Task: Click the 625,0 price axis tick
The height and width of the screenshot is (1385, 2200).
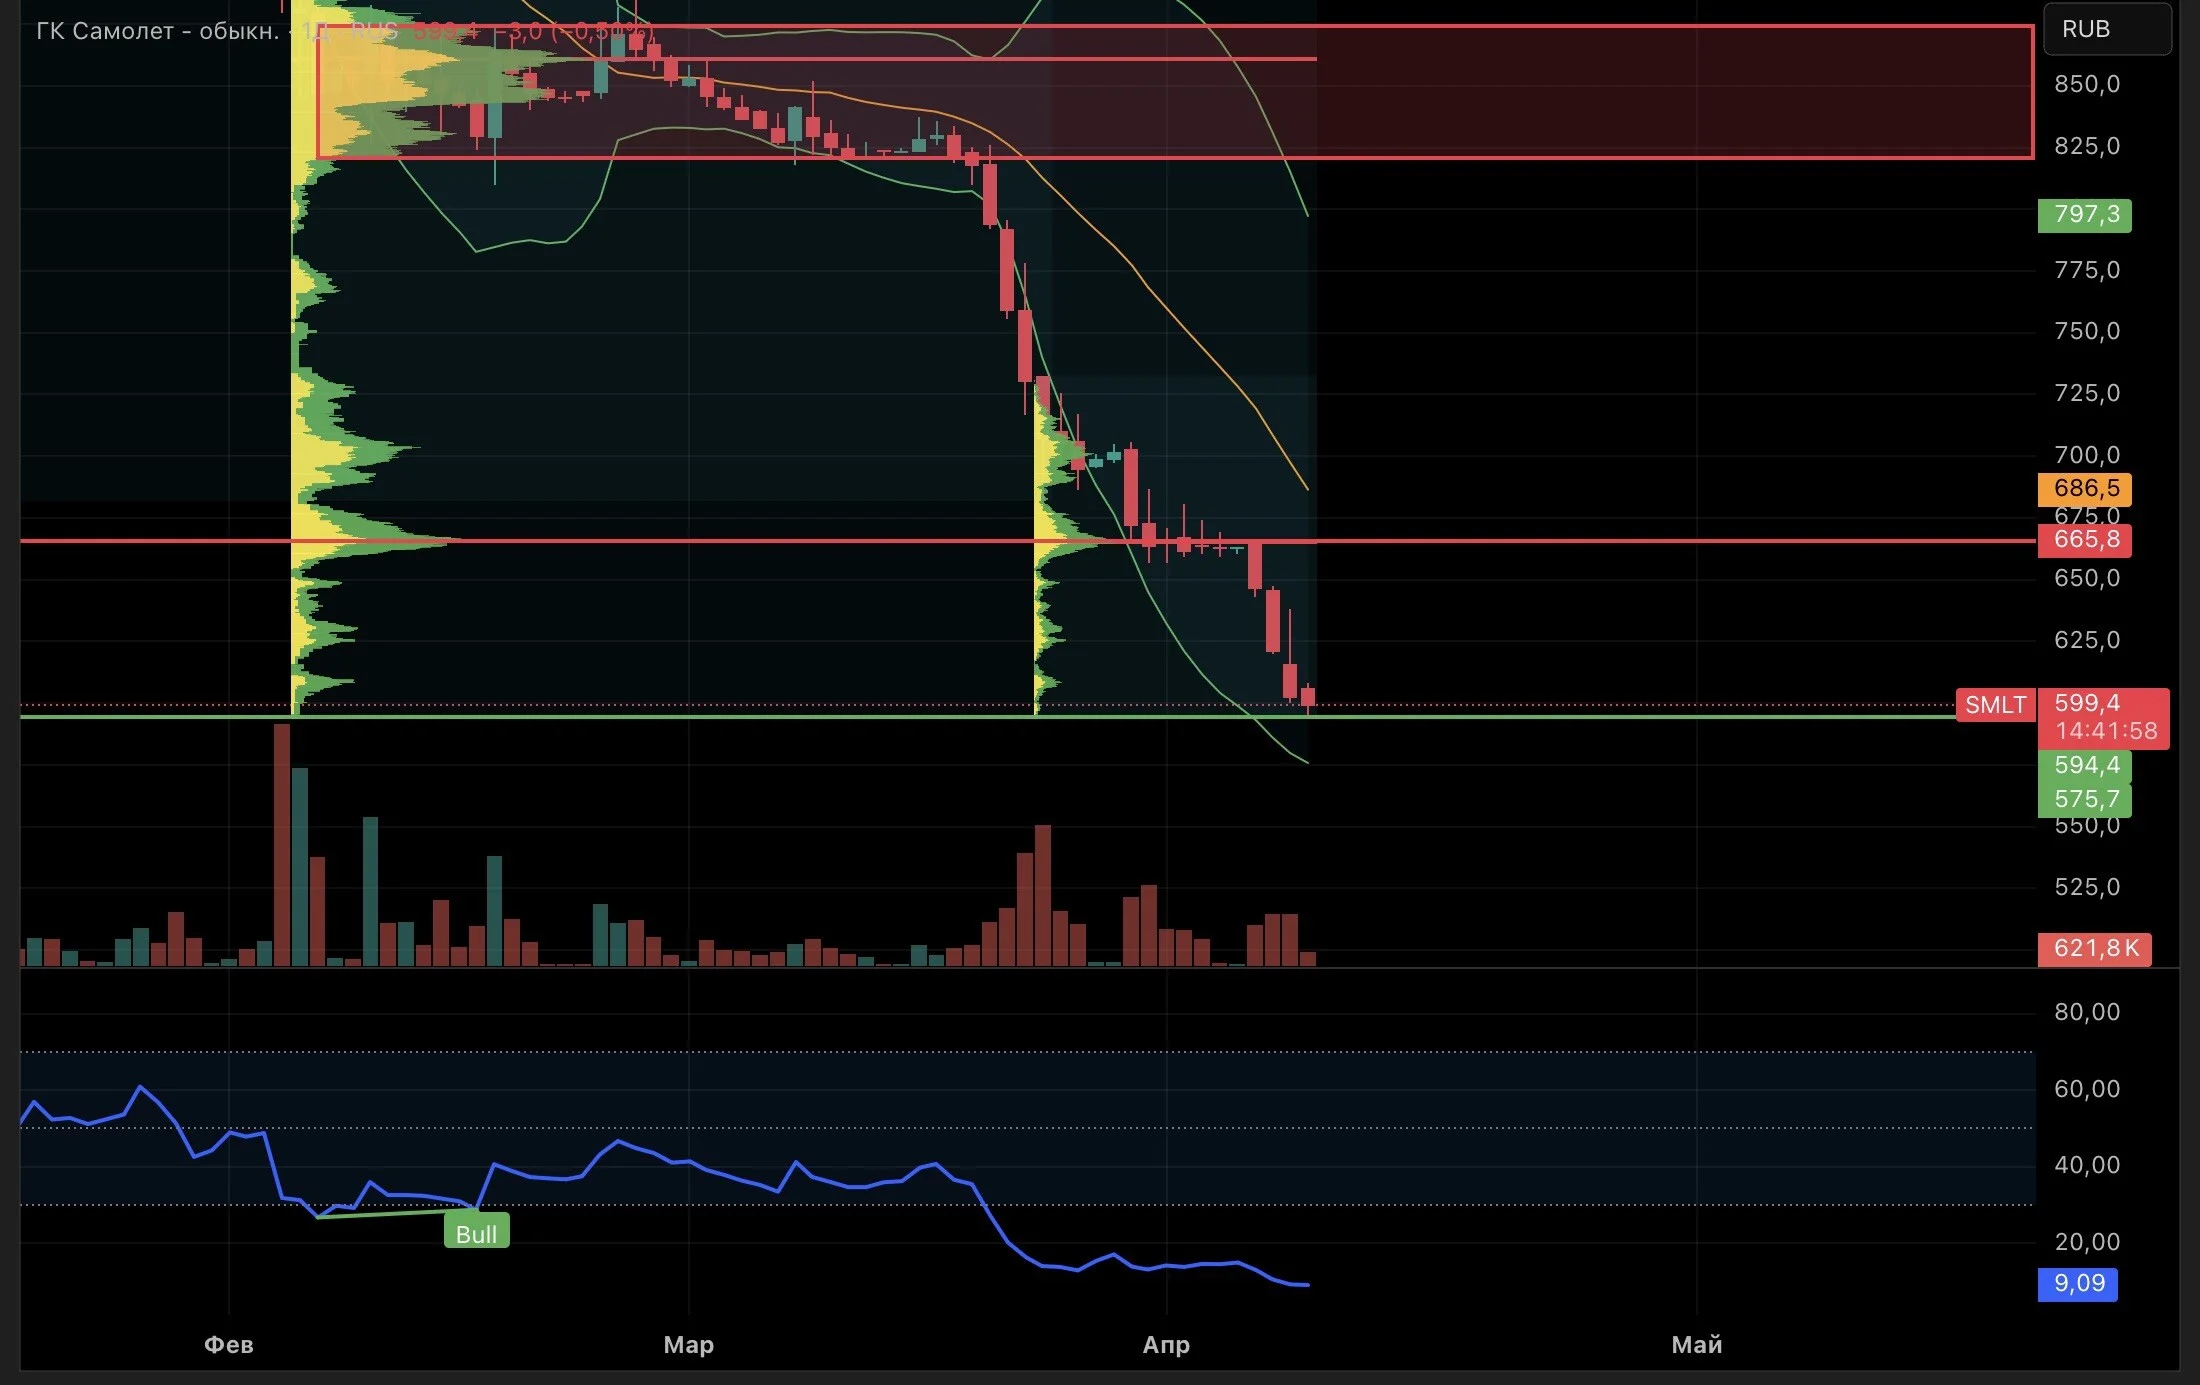Action: coord(2087,640)
